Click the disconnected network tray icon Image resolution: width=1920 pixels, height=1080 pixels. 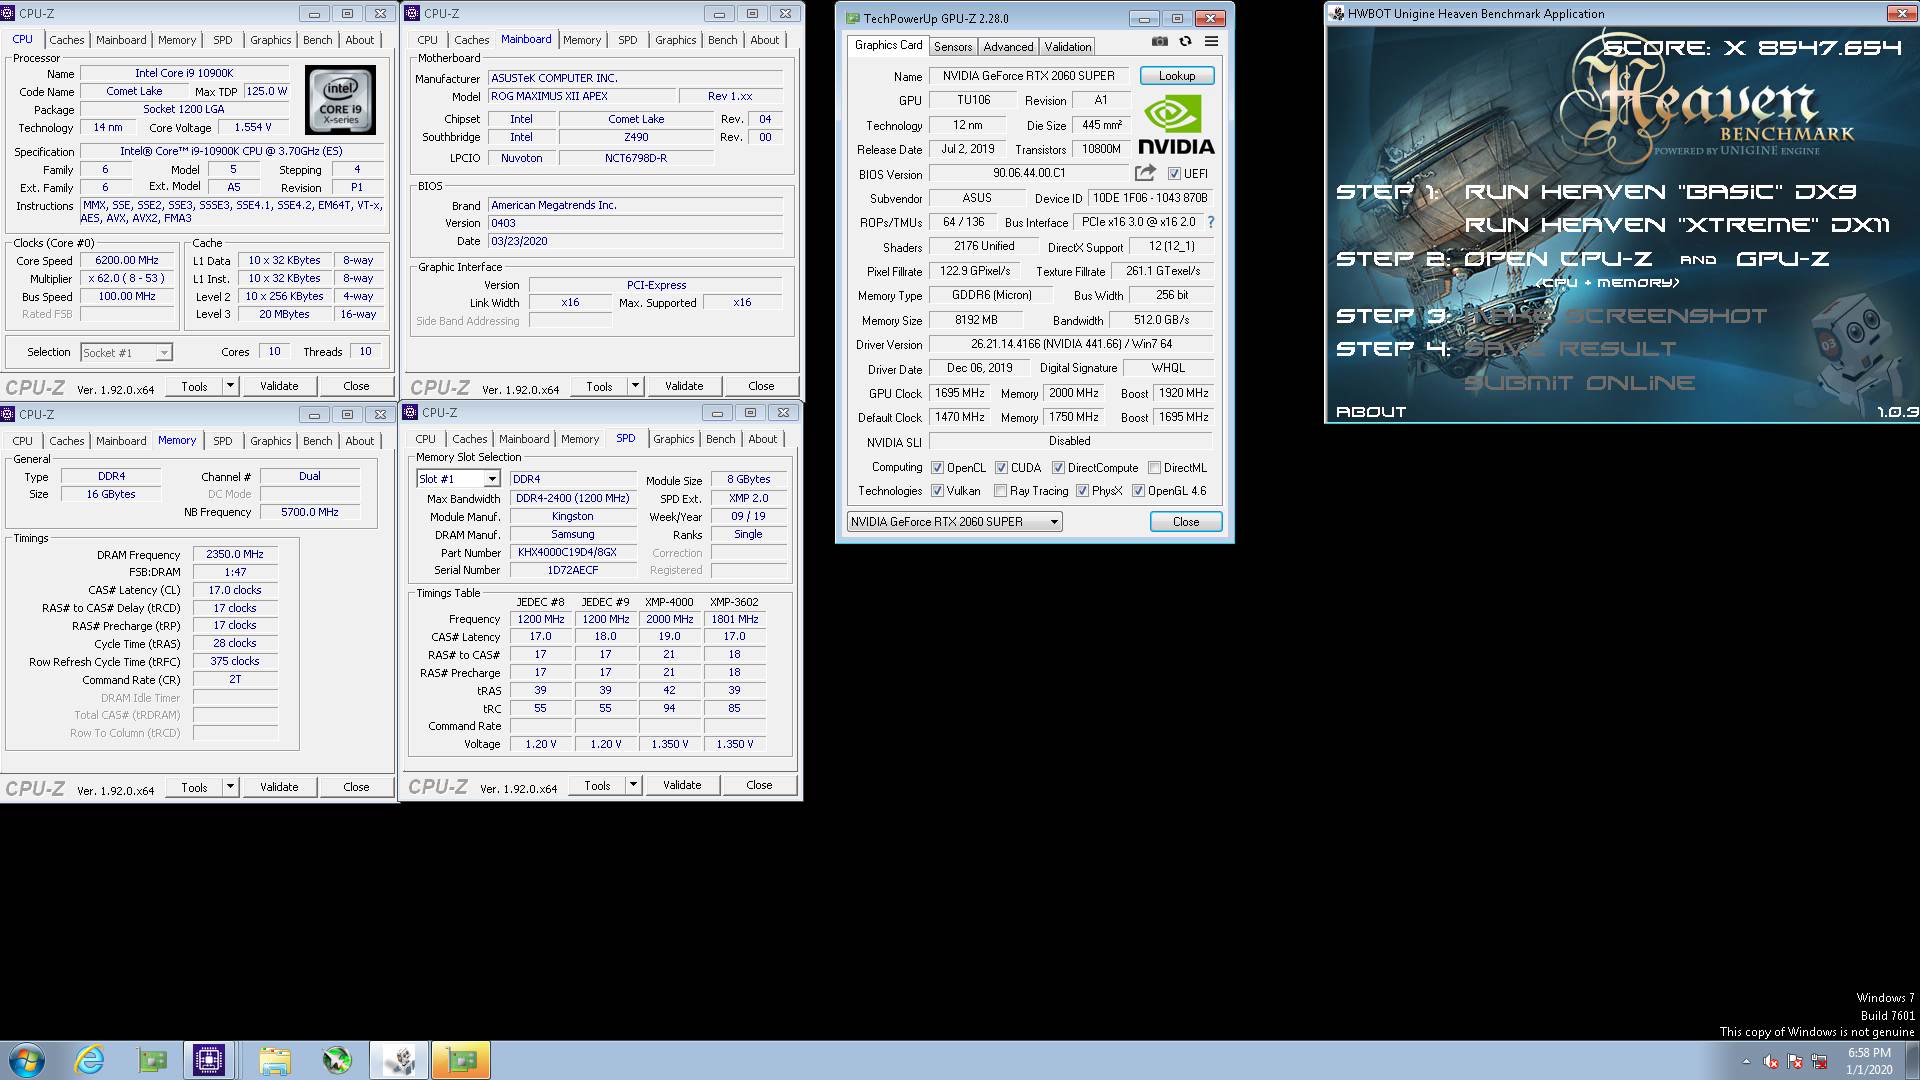1819,1062
